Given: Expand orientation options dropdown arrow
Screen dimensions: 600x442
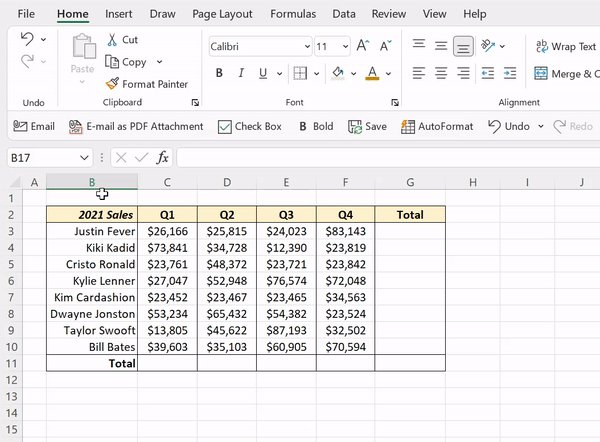Looking at the screenshot, I should point(502,46).
